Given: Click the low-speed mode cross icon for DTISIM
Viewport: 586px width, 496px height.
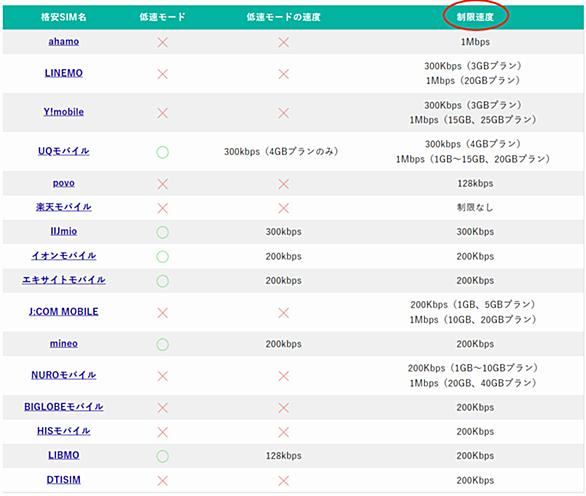Looking at the screenshot, I should [162, 481].
